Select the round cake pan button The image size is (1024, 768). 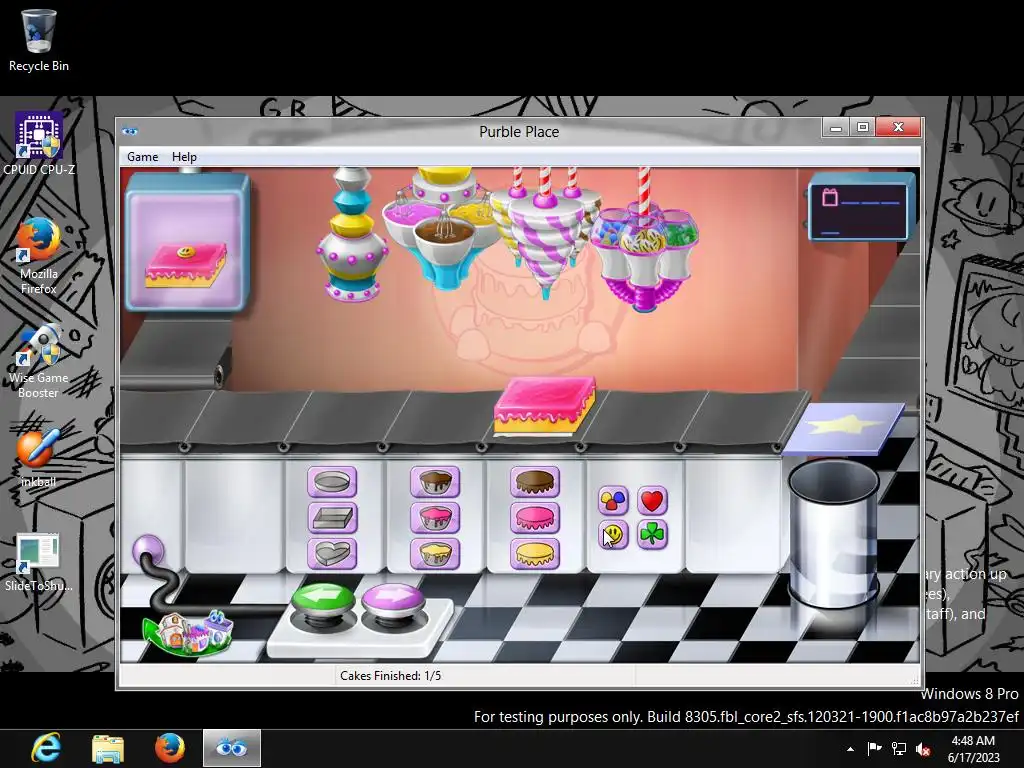[332, 482]
